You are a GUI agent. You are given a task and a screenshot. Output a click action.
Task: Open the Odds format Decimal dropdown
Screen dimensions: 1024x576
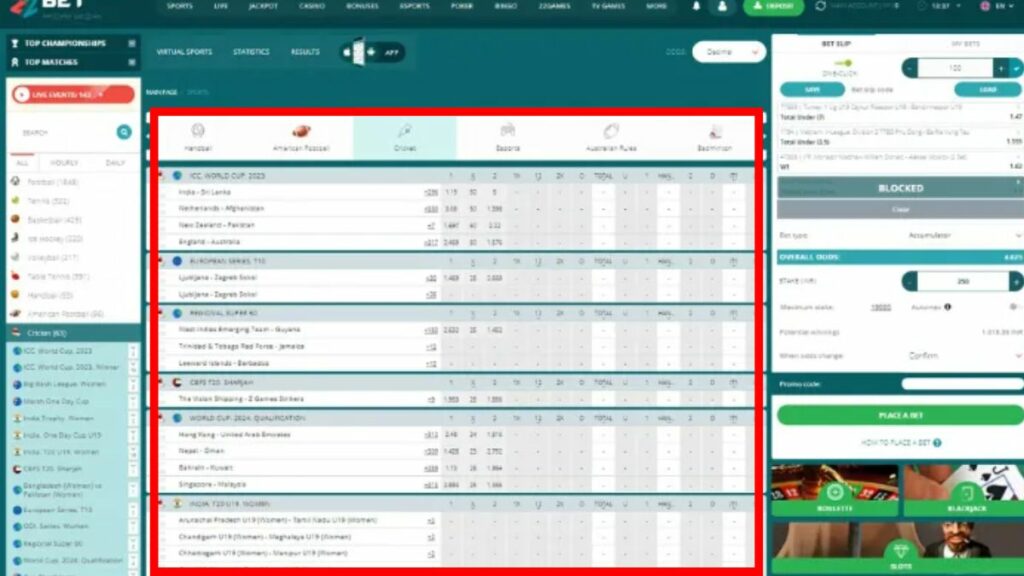[729, 52]
